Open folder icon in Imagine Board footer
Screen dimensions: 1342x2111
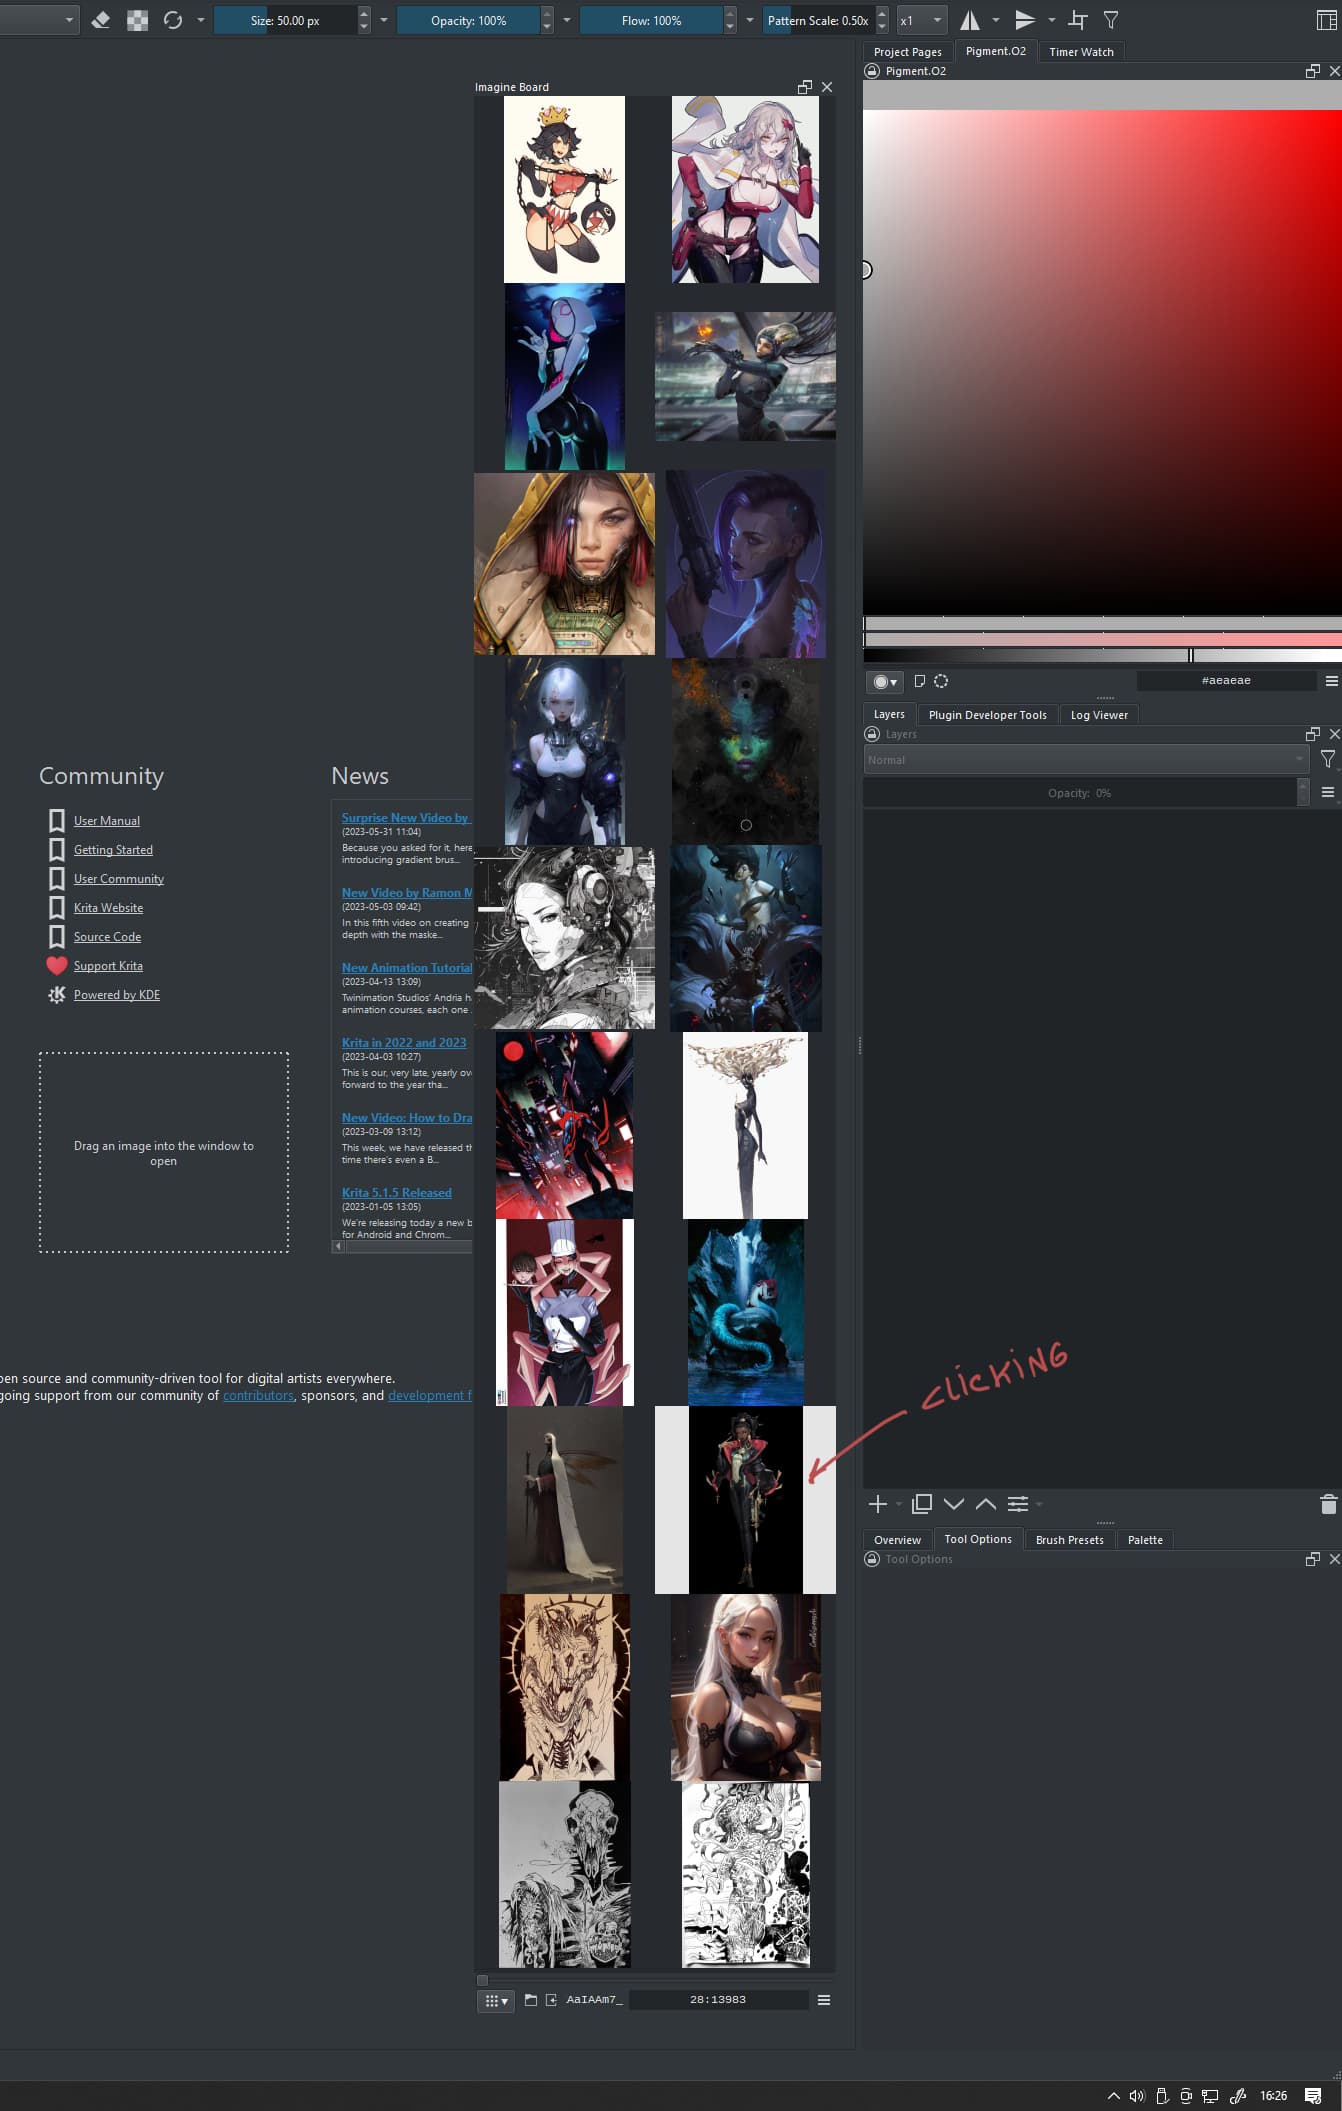tap(531, 2000)
